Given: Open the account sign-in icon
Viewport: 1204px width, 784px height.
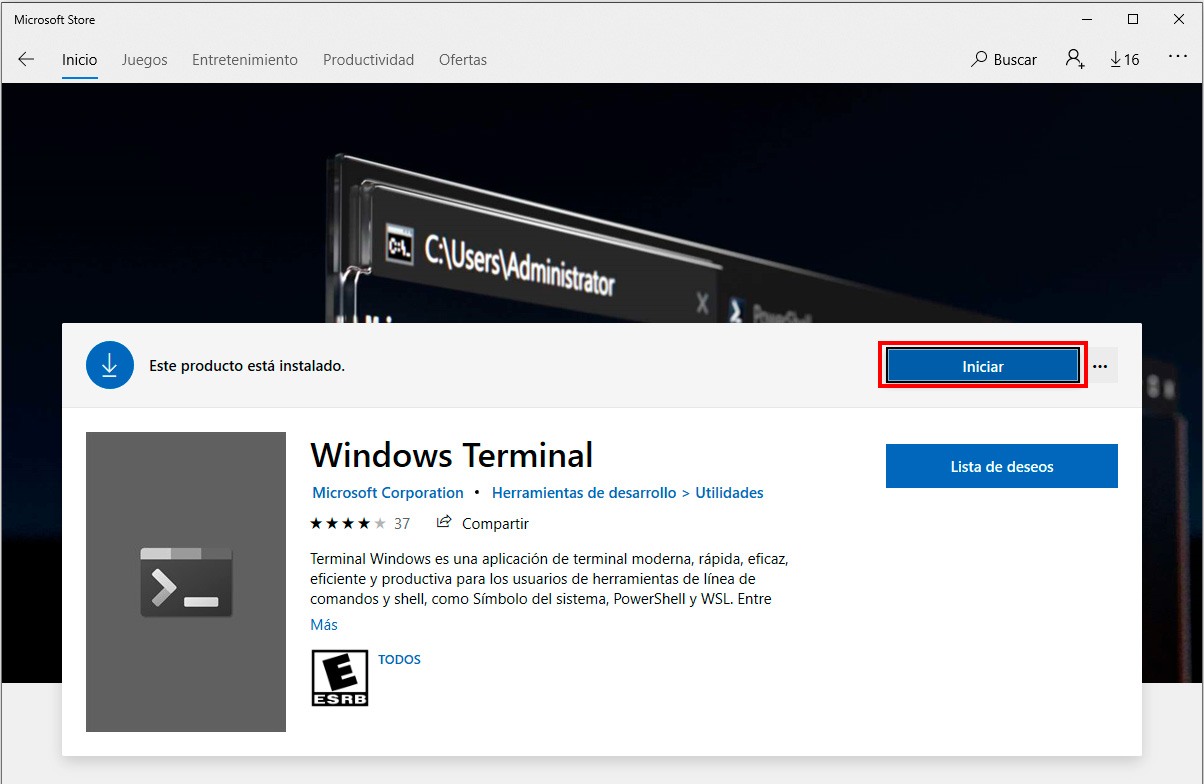Looking at the screenshot, I should [x=1075, y=59].
